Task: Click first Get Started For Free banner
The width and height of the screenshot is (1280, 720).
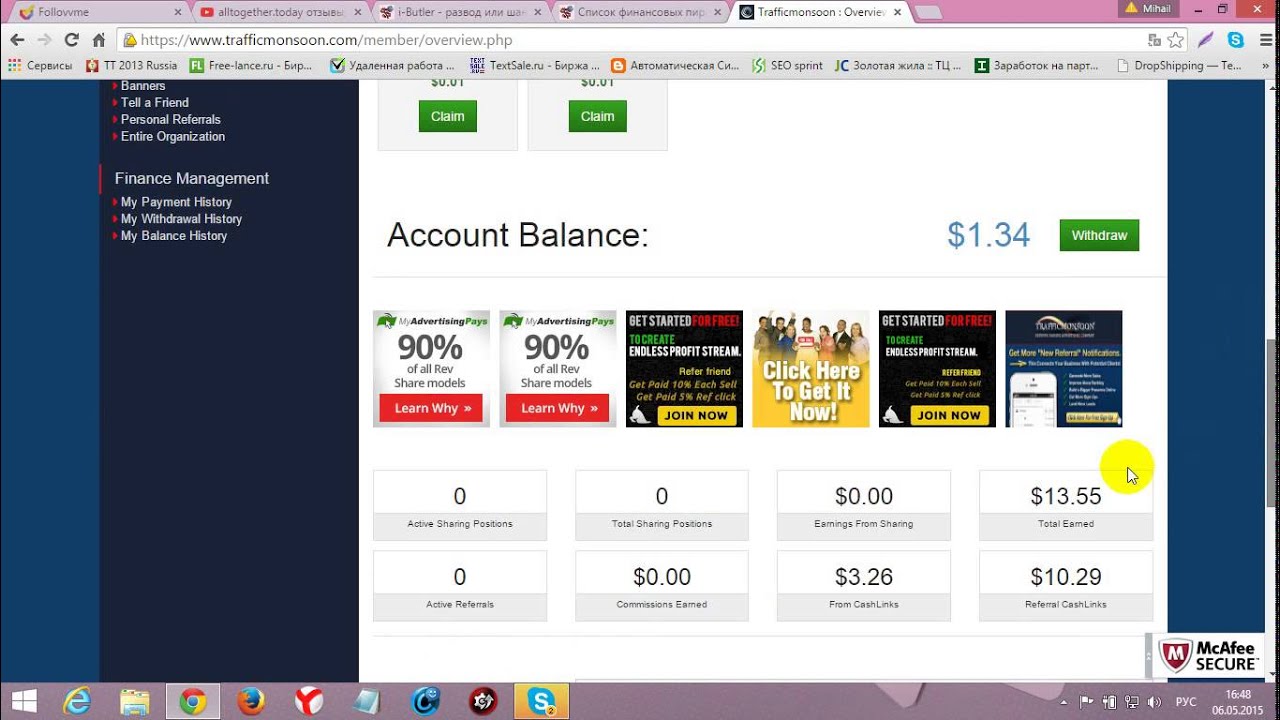Action: click(684, 369)
